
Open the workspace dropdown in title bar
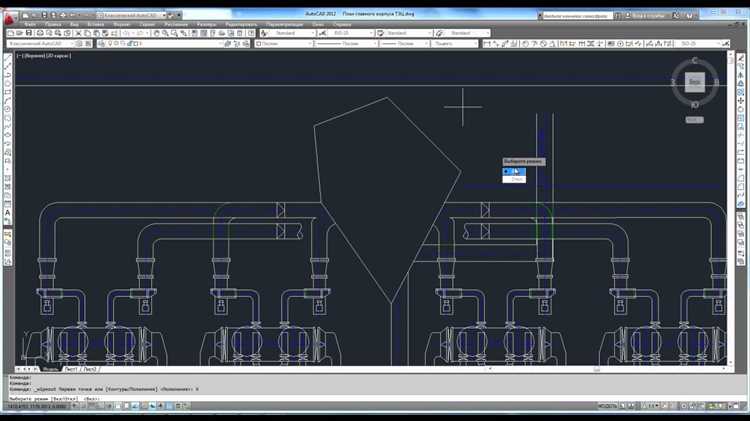pyautogui.click(x=132, y=15)
